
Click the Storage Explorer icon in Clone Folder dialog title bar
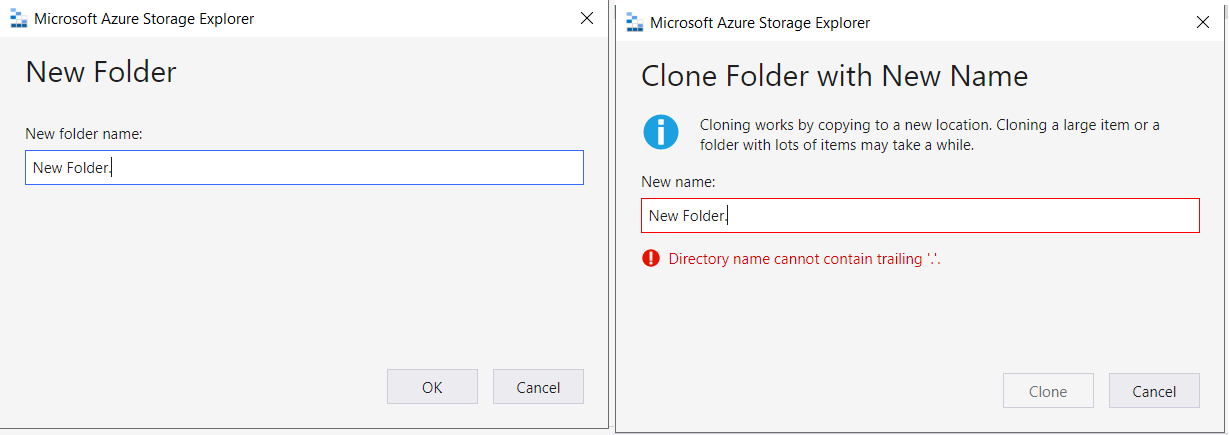click(633, 22)
